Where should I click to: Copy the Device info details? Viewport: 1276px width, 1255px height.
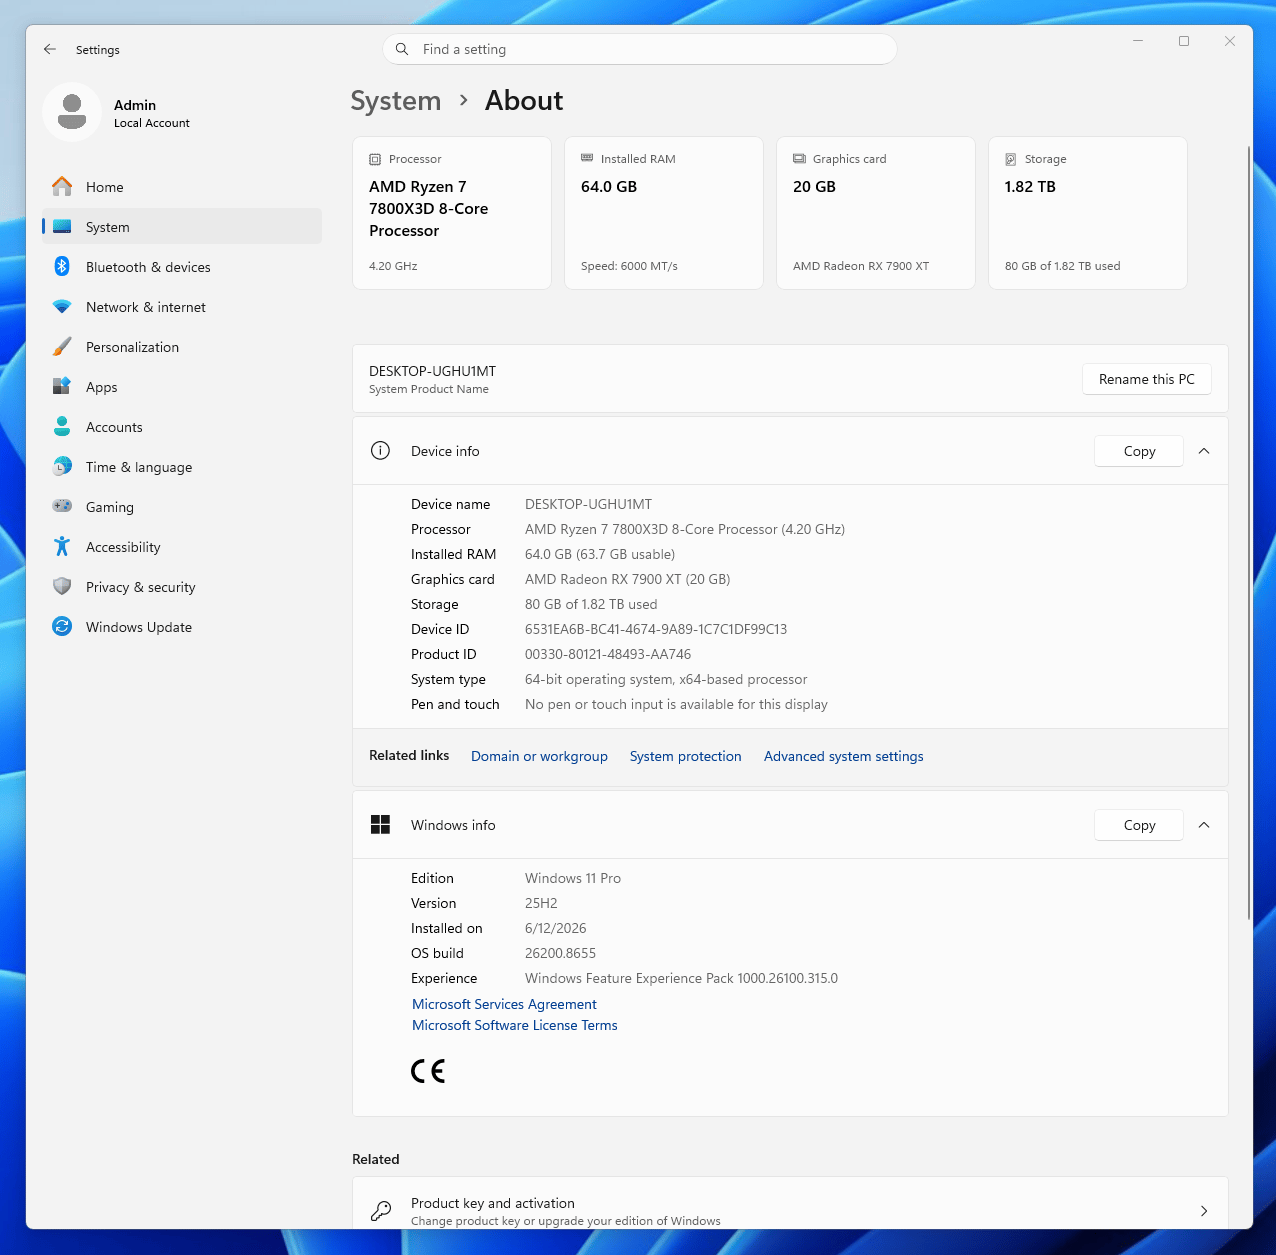(x=1139, y=451)
